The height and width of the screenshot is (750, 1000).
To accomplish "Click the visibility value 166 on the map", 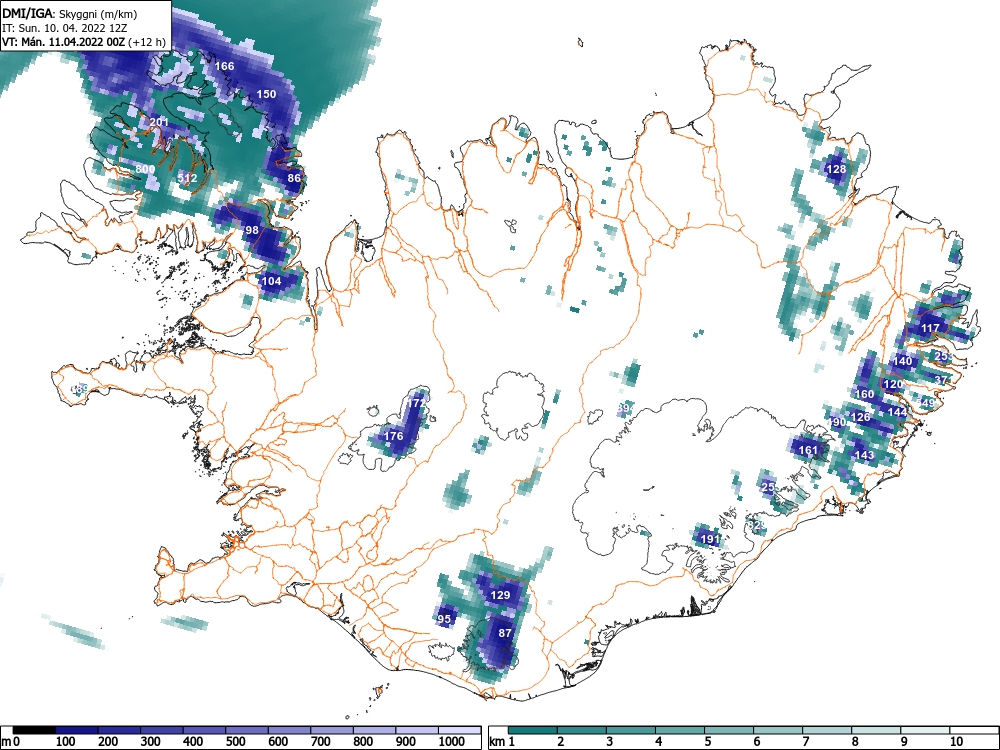I will pyautogui.click(x=224, y=66).
